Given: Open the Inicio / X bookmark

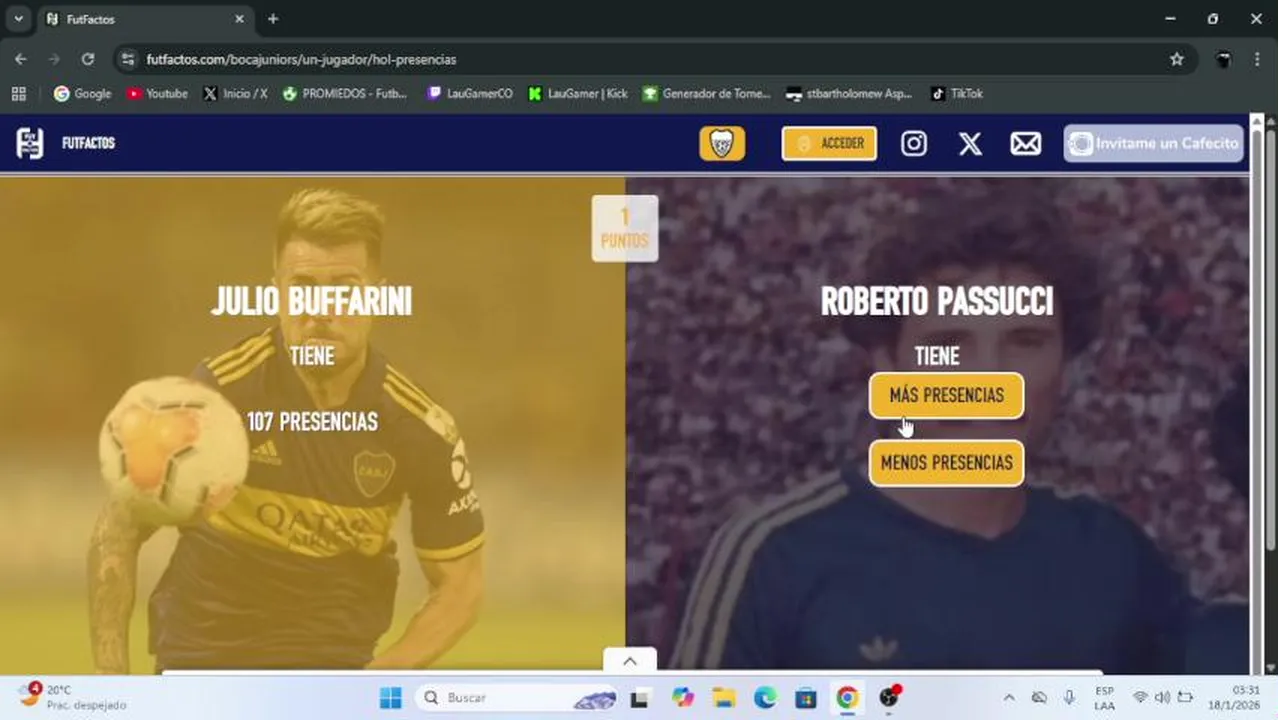Looking at the screenshot, I should 235,93.
